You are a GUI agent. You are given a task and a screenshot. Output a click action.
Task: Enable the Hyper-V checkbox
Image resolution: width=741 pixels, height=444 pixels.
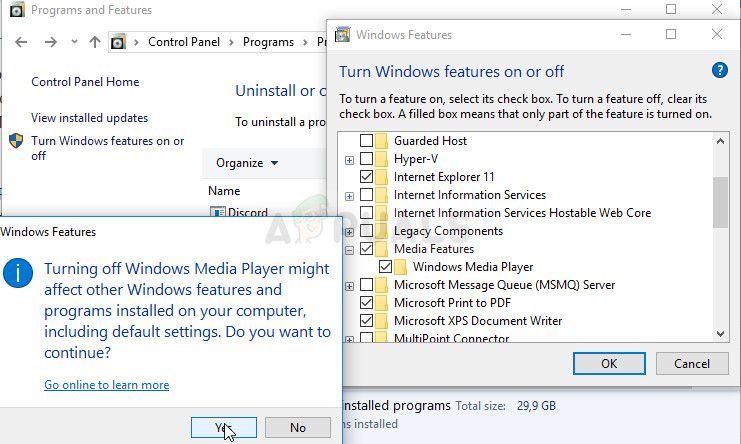[366, 159]
